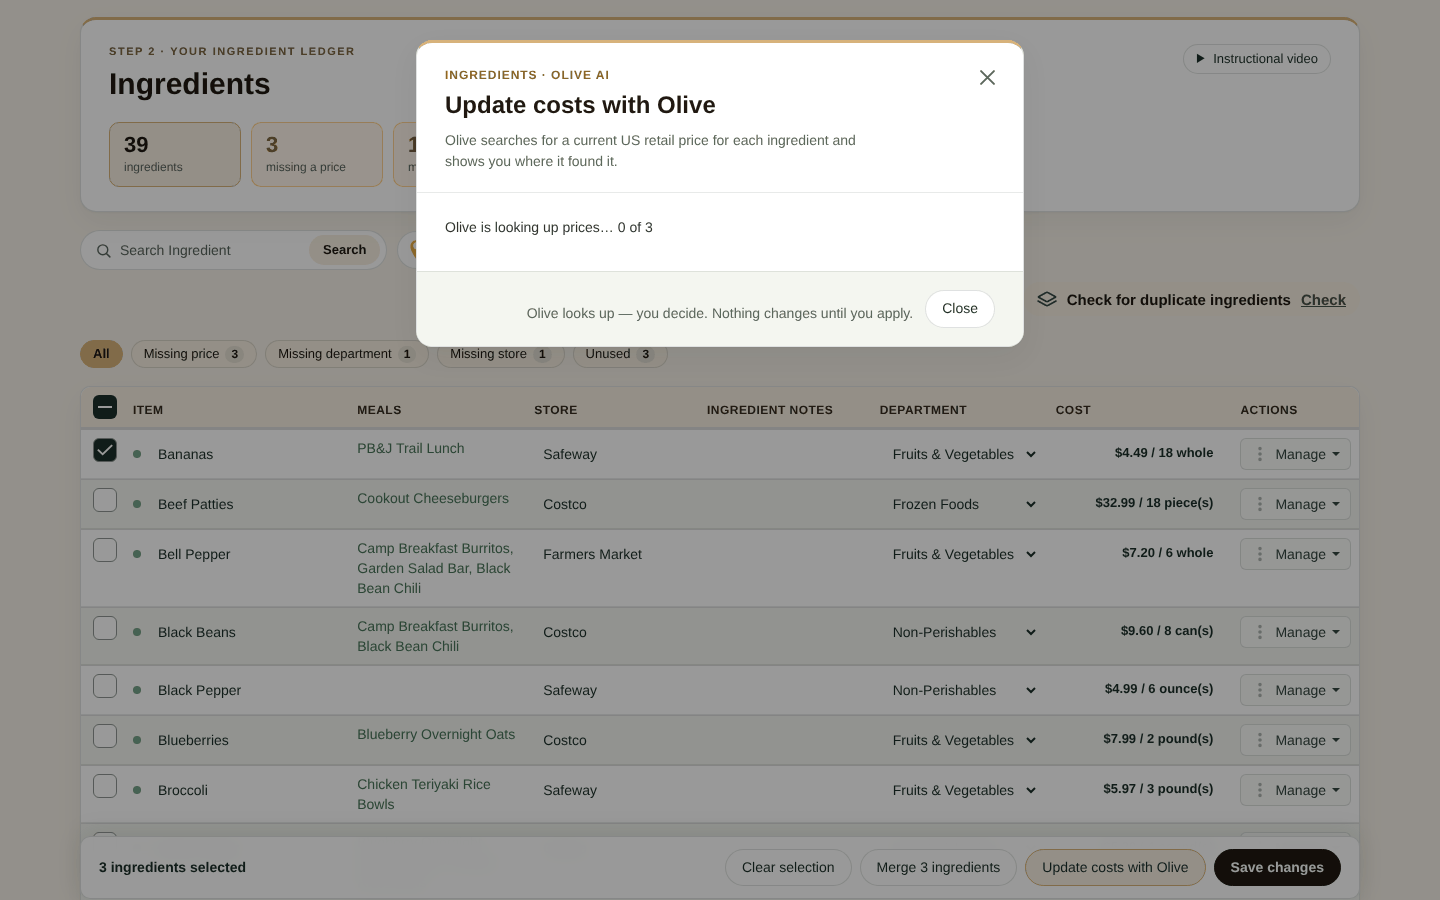Select the Blueberries row checkbox
1440x900 pixels.
[105, 736]
